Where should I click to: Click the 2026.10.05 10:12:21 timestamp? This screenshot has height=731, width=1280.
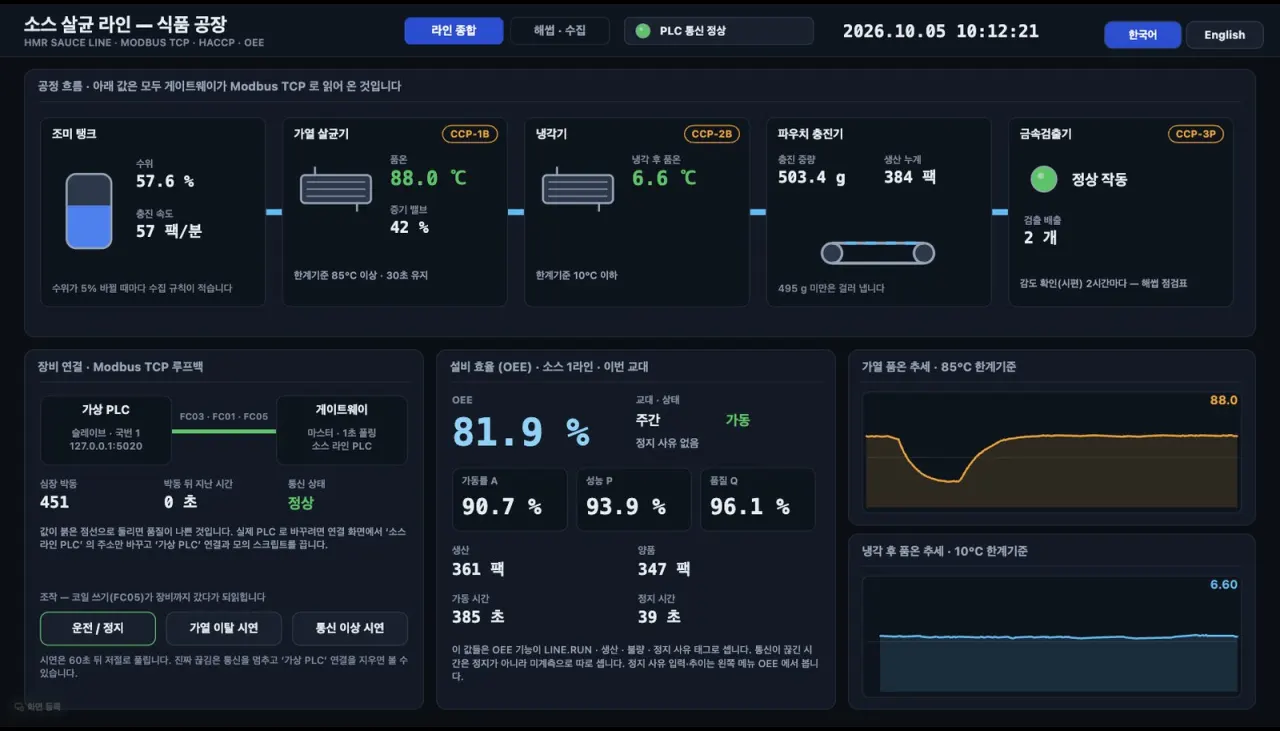[x=941, y=31]
